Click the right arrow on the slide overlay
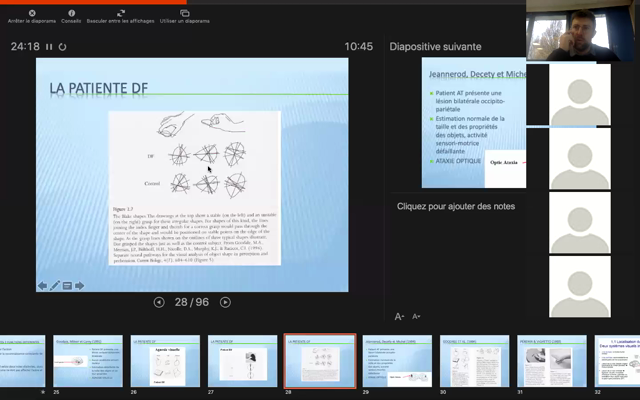640x400 pixels. click(79, 285)
